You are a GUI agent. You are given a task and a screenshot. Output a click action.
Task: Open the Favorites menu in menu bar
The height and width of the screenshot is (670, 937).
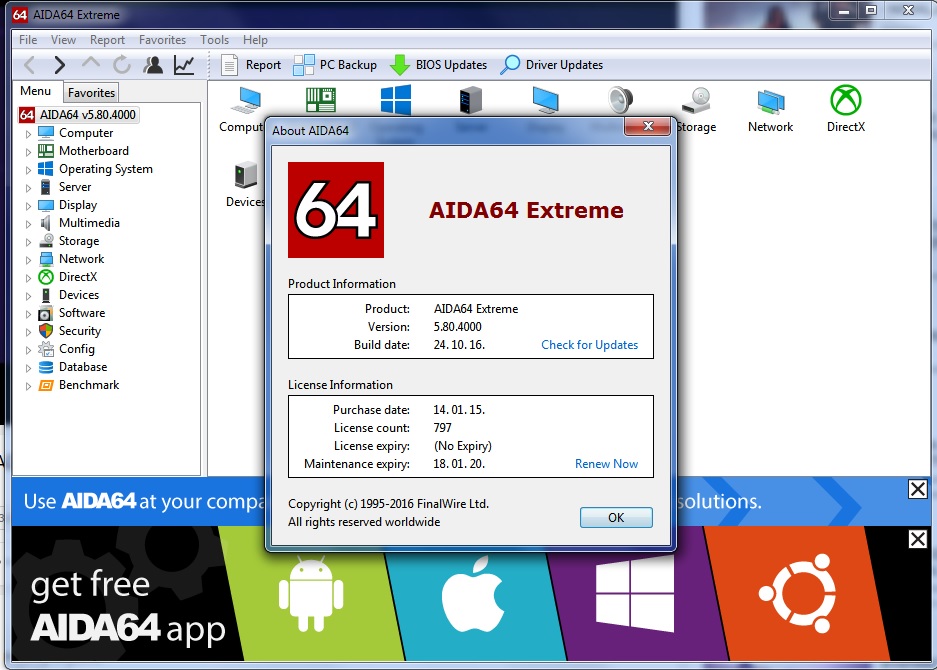pyautogui.click(x=162, y=39)
